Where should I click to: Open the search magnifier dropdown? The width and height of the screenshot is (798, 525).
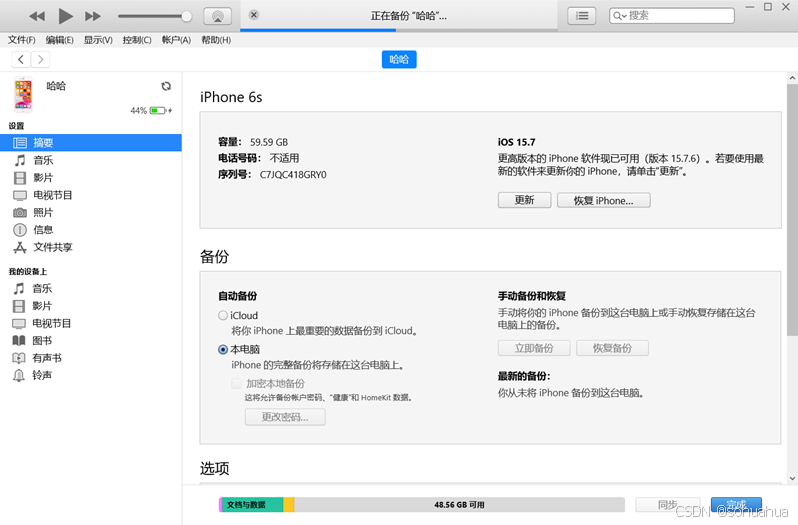pos(619,16)
